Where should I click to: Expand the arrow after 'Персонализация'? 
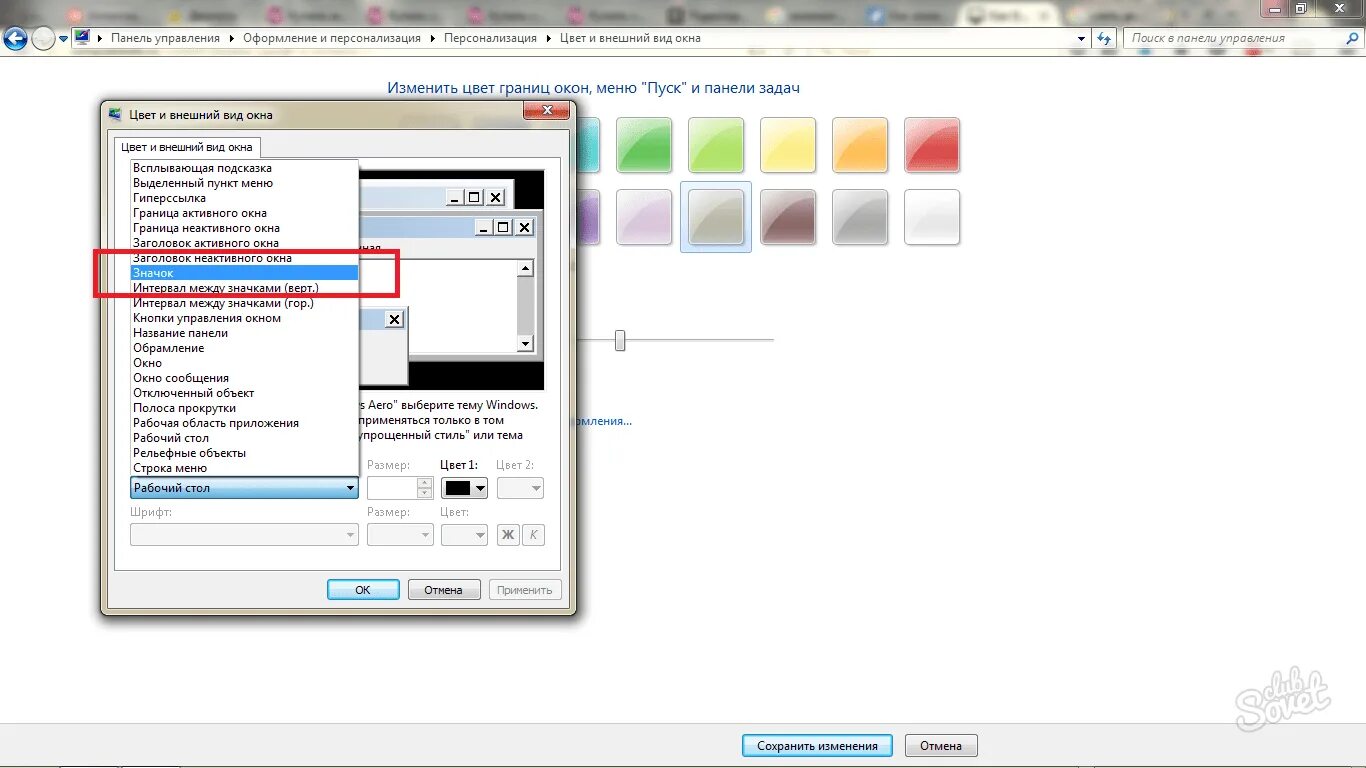pos(548,38)
